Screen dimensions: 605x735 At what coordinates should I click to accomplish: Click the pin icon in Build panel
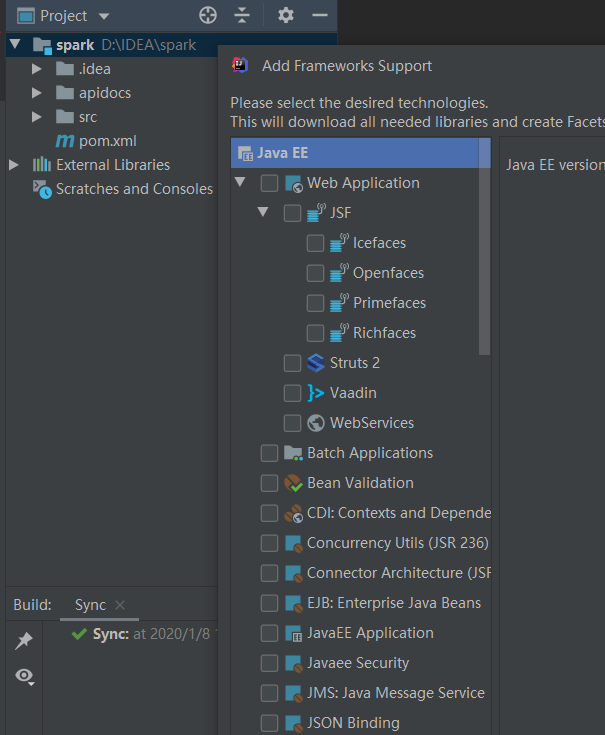click(24, 641)
